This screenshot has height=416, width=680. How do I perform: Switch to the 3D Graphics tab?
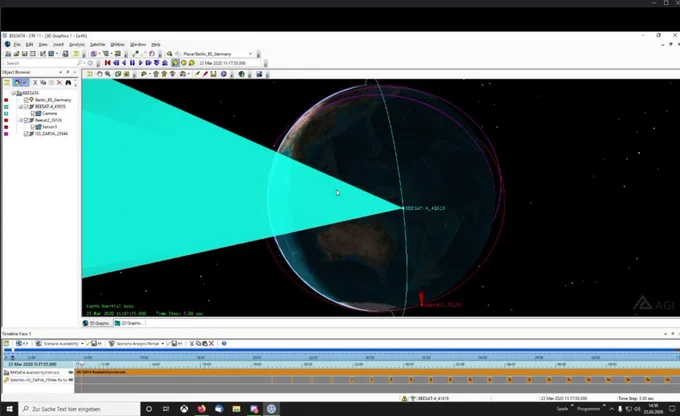97,323
